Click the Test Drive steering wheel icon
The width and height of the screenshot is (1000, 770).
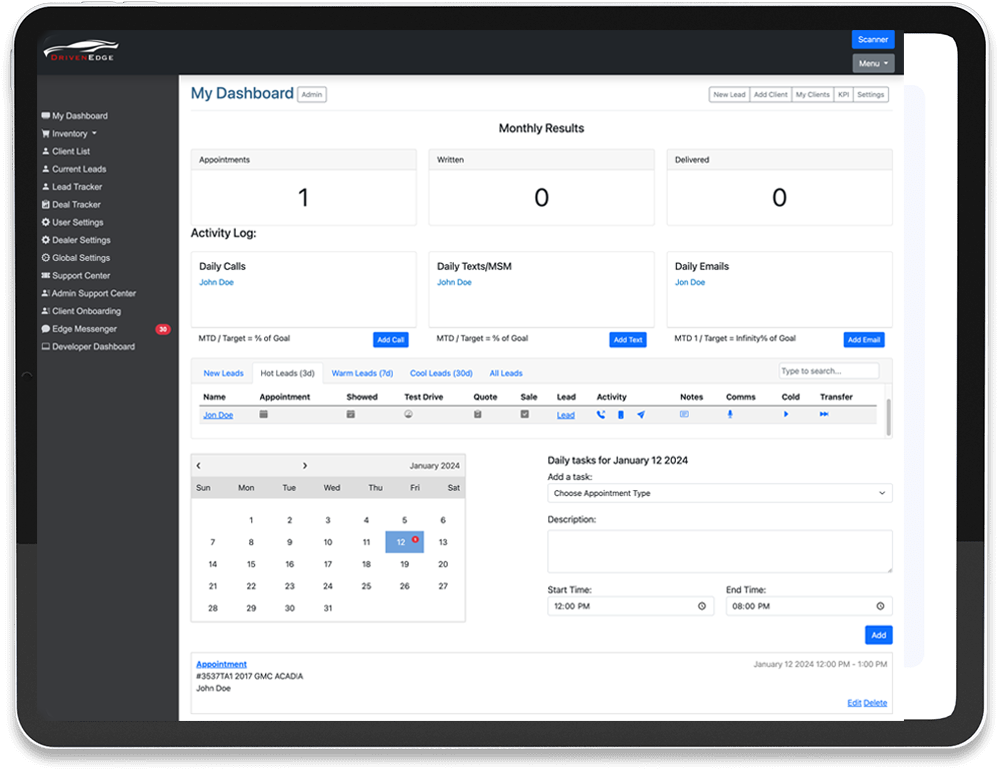coord(409,414)
